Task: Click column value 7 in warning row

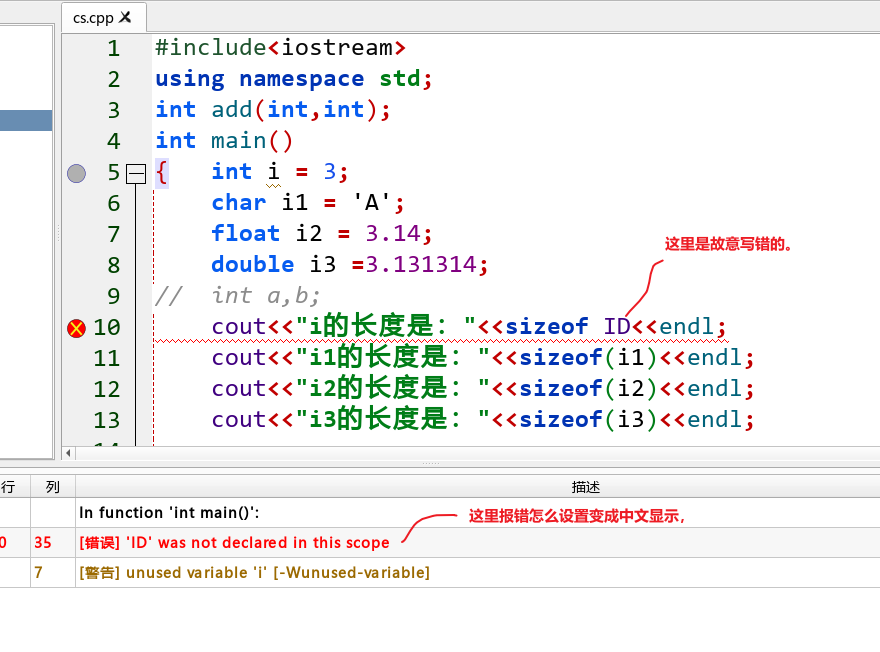Action: click(38, 573)
